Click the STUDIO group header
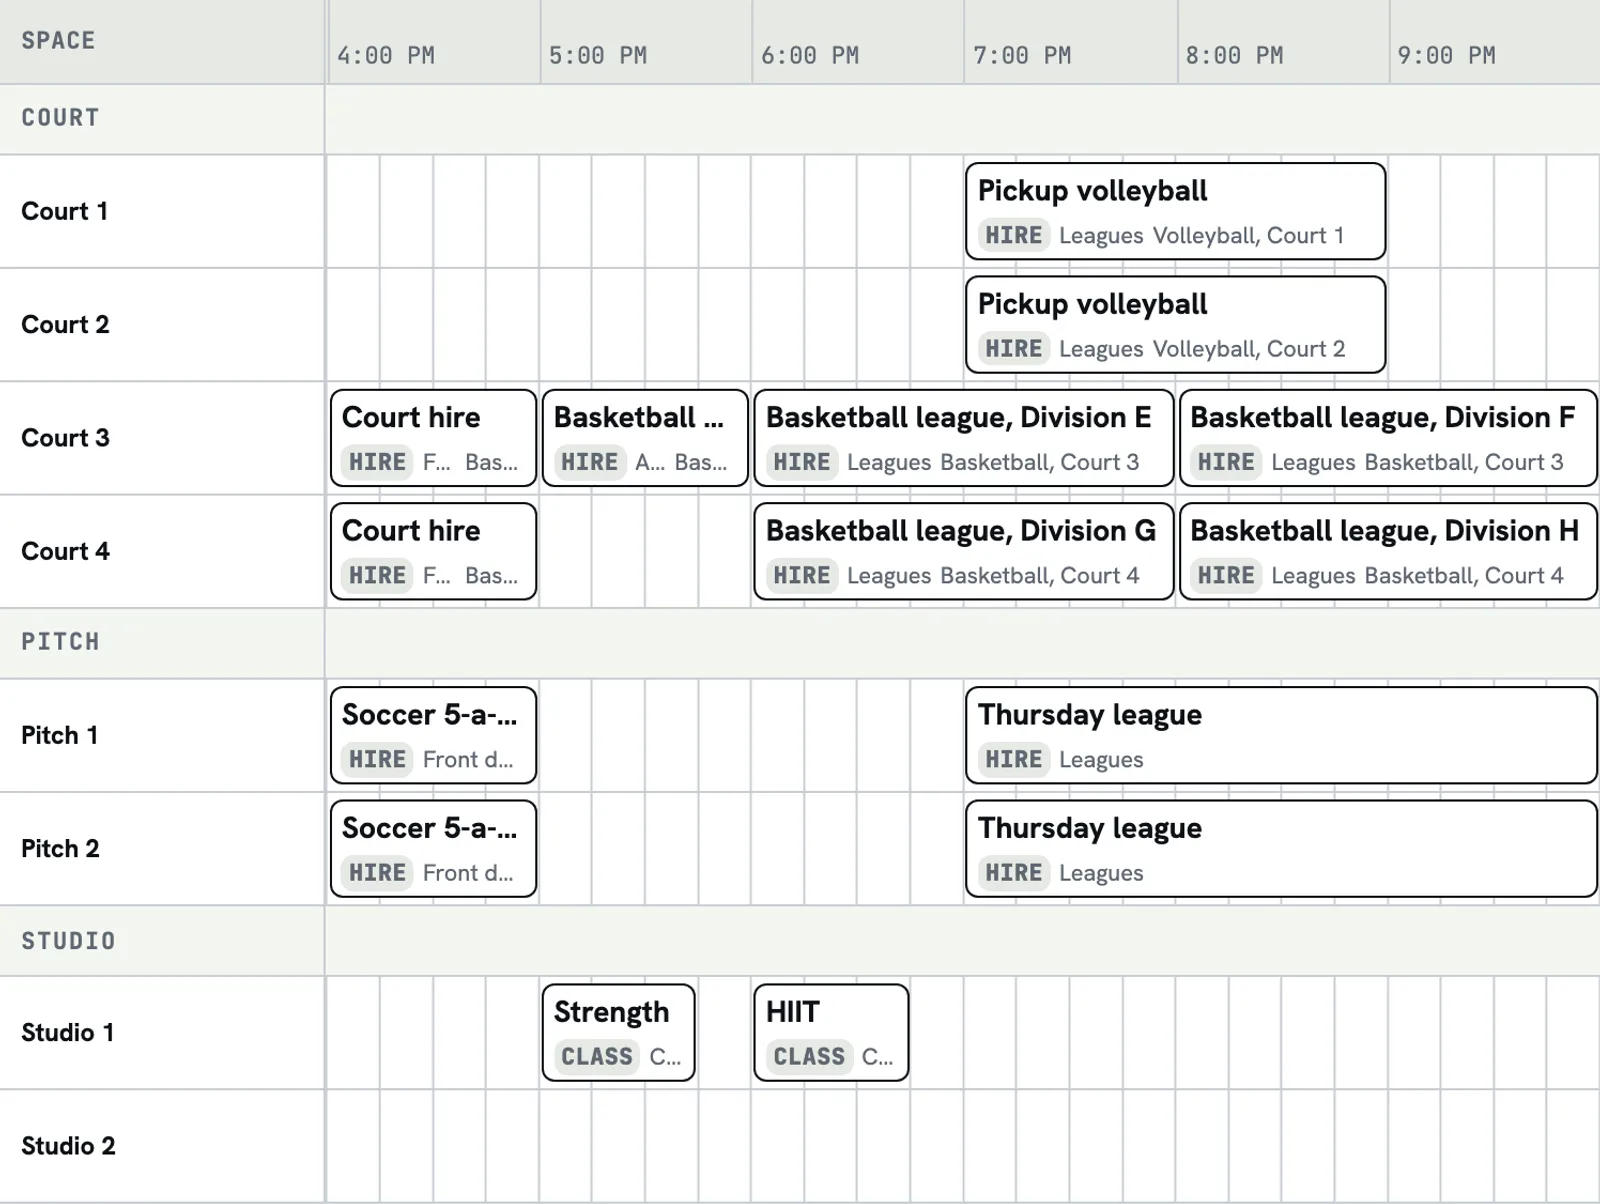Viewport: 1600px width, 1204px height. point(68,941)
